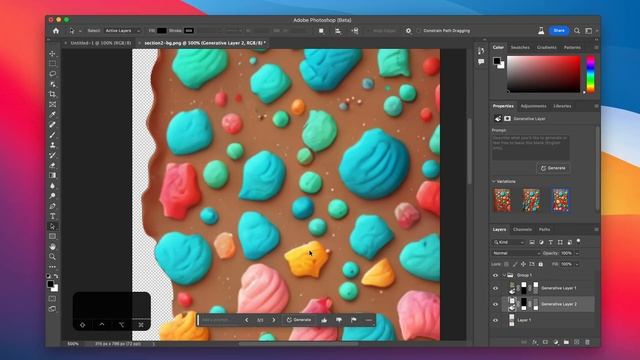The height and width of the screenshot is (360, 640).
Task: Click Generate in contextual task bar
Action: click(x=299, y=320)
